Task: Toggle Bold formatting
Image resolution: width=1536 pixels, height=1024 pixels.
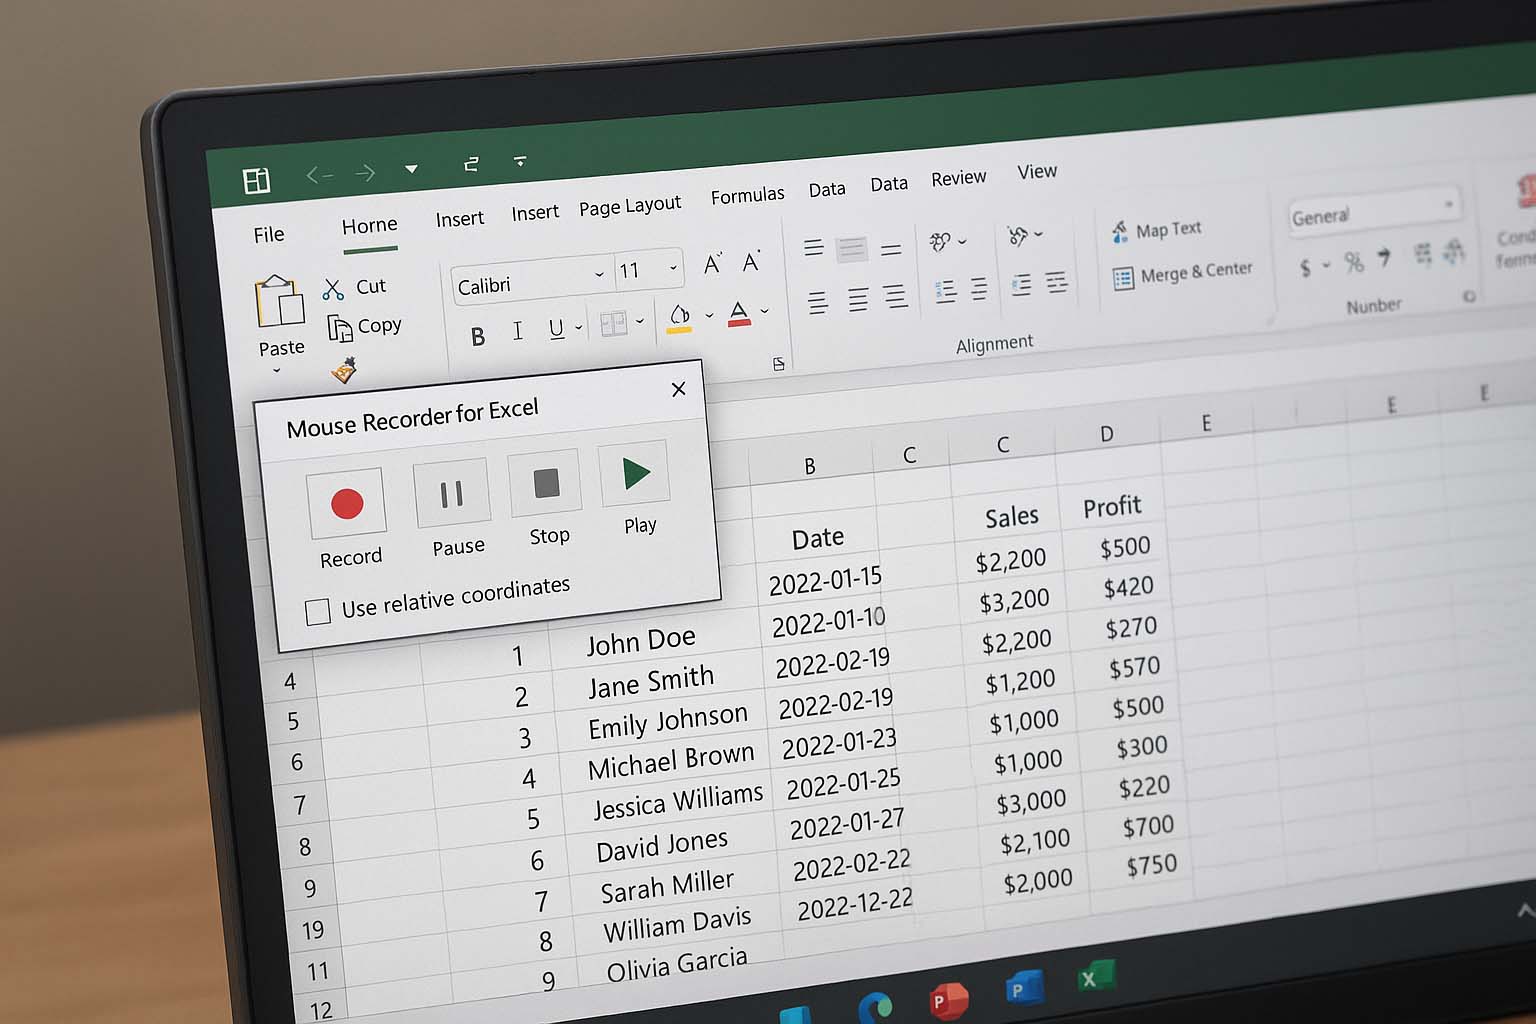Action: pos(478,337)
